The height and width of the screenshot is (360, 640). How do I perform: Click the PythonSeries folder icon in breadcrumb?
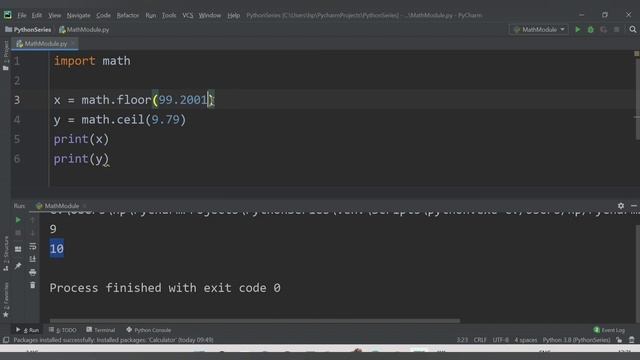[8, 29]
